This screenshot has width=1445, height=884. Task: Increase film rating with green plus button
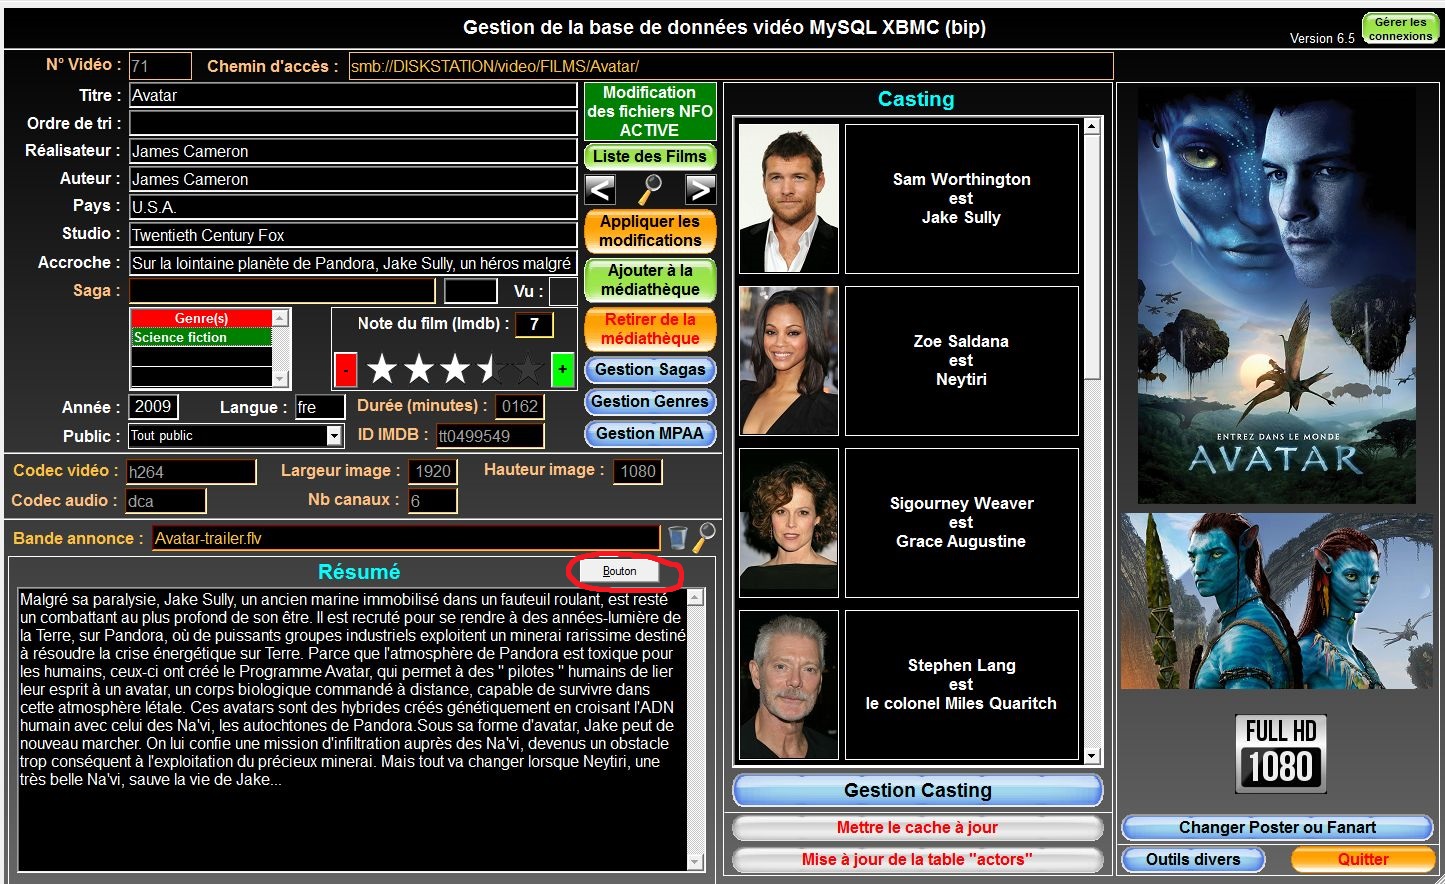pos(562,370)
